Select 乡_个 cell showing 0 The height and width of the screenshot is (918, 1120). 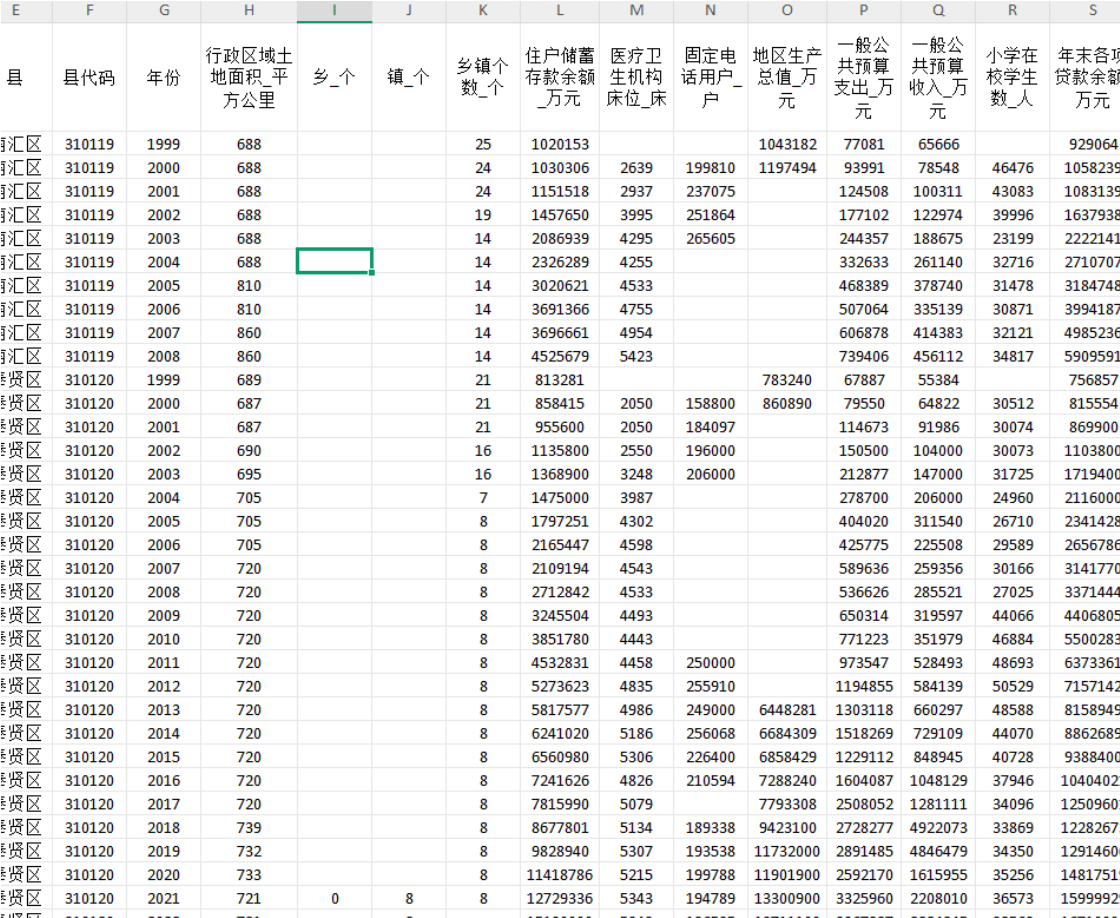334,899
